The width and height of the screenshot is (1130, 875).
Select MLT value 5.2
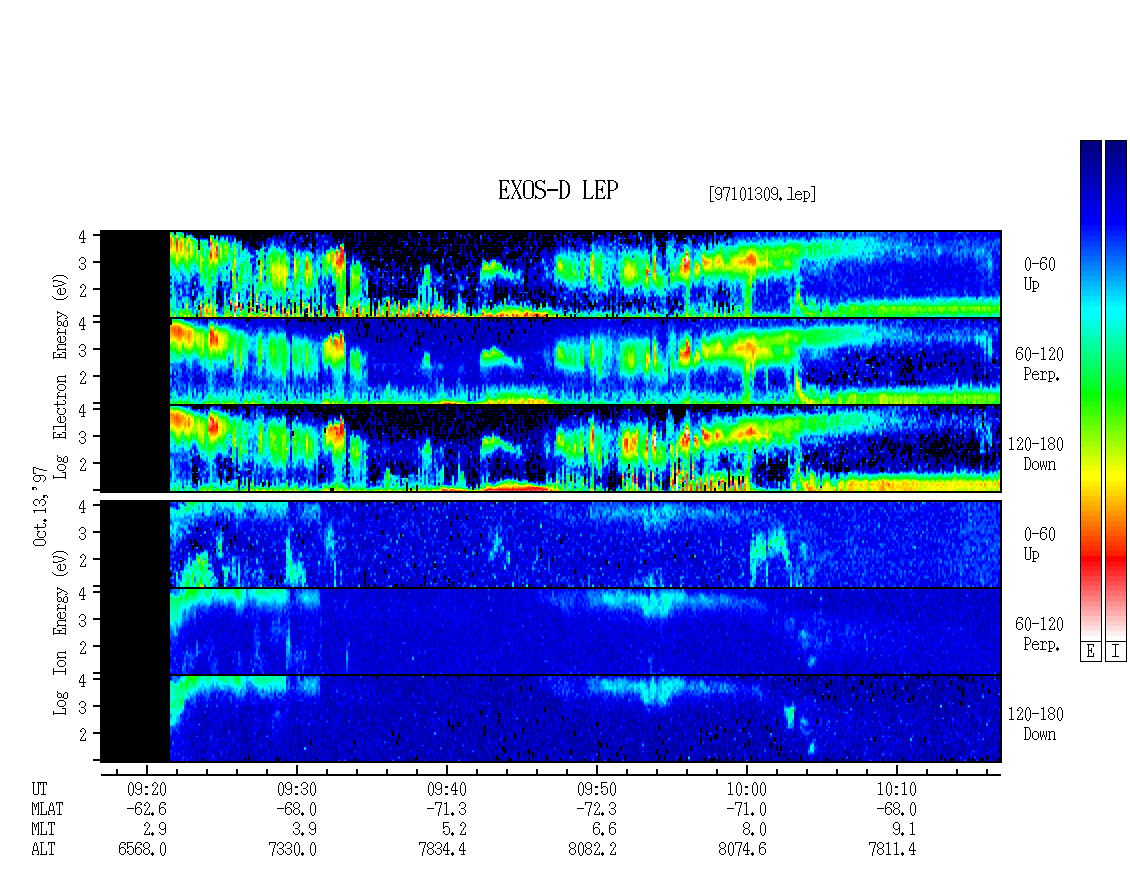tap(455, 830)
